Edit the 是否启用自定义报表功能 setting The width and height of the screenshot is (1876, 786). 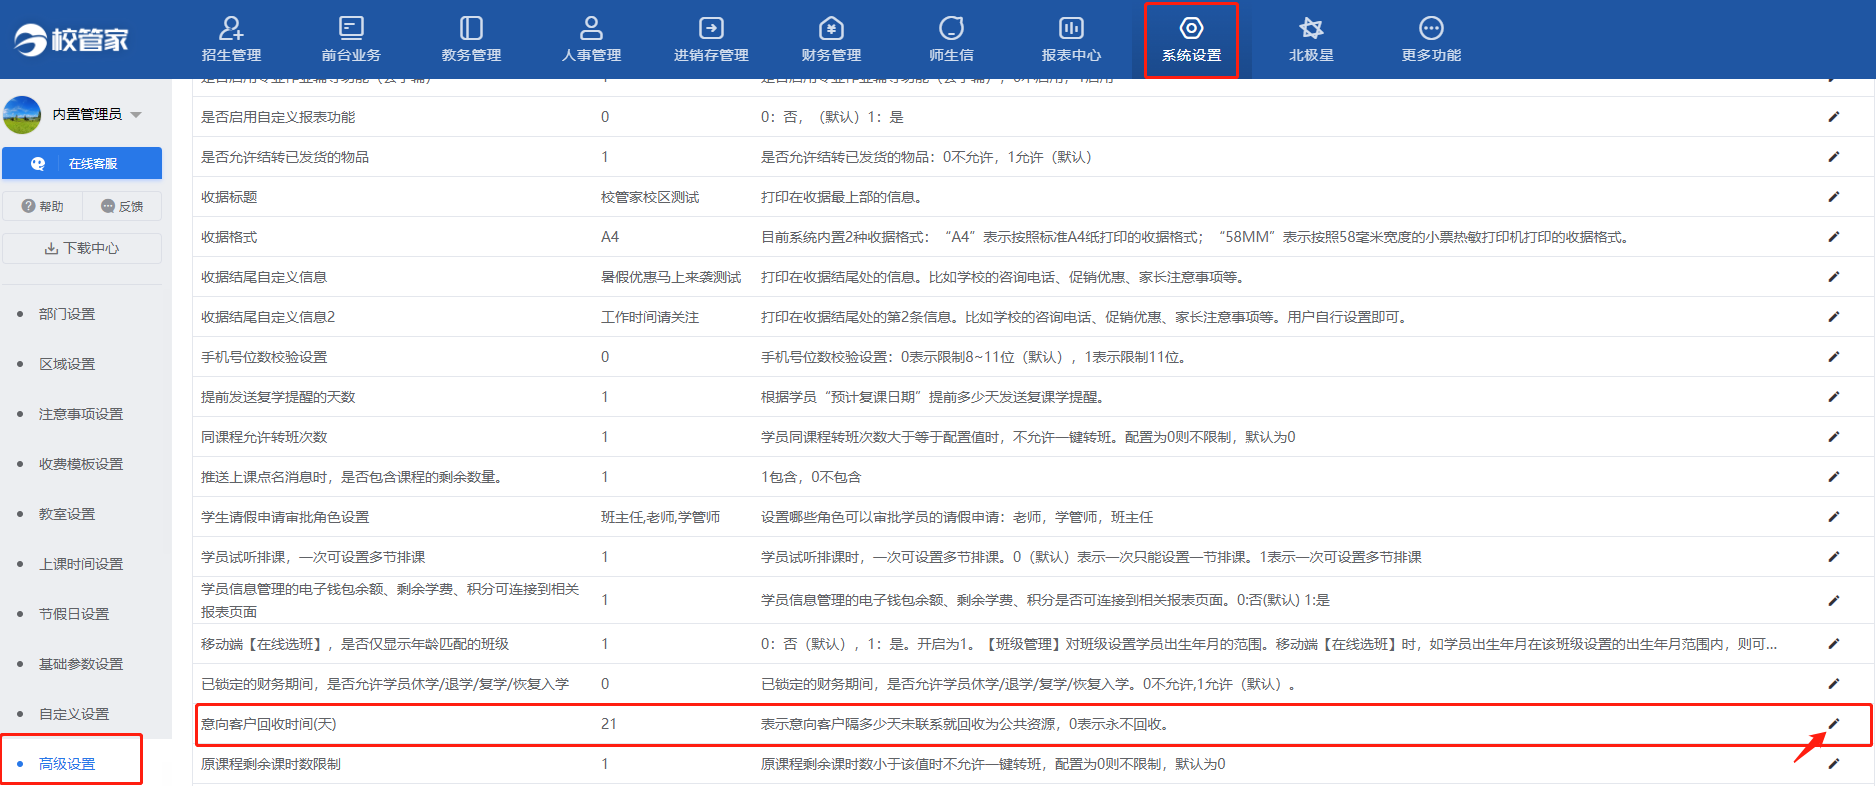[x=1834, y=117]
